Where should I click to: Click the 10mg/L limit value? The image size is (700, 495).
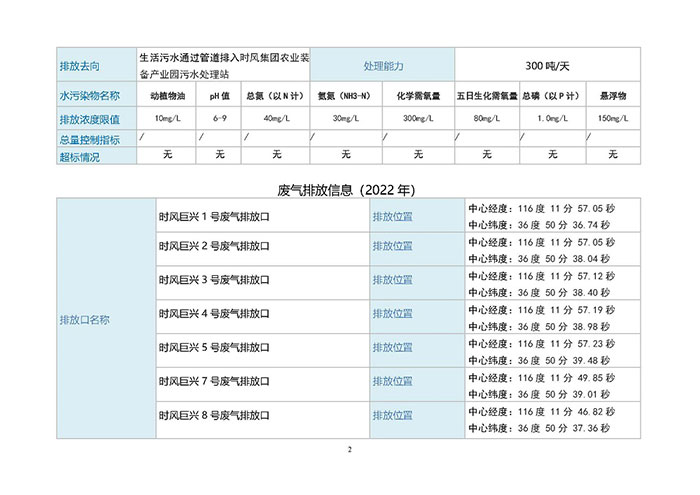pyautogui.click(x=167, y=118)
